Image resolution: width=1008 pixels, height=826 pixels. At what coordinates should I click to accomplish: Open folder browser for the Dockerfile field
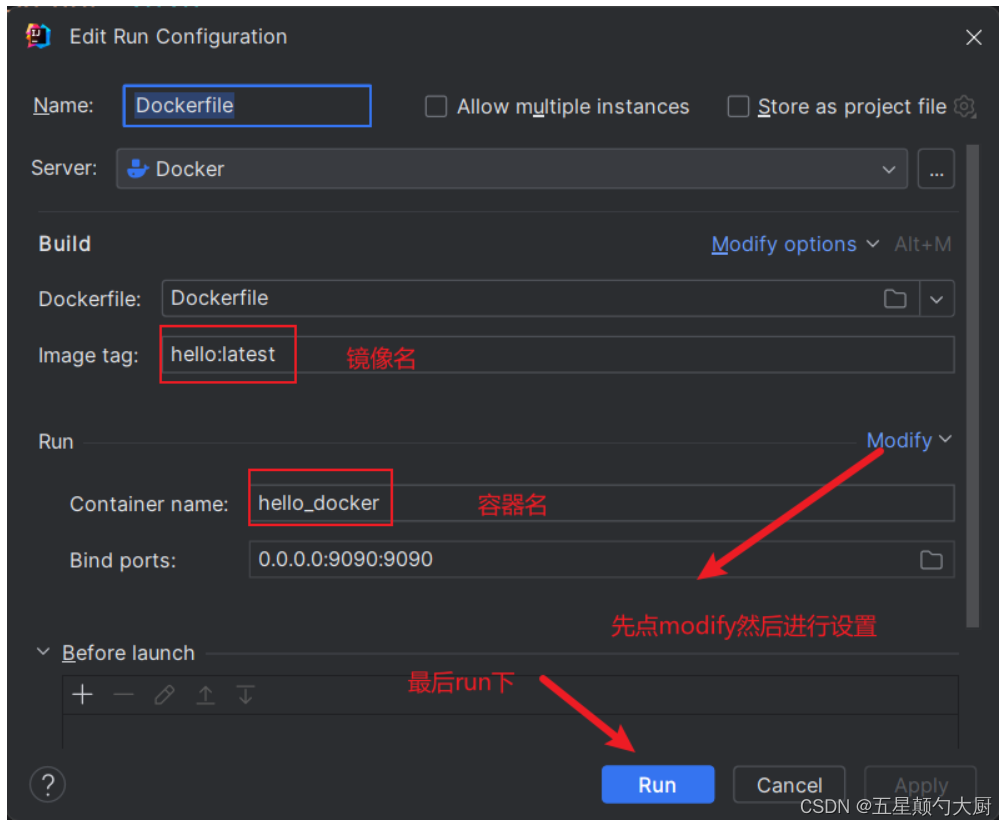pos(895,298)
